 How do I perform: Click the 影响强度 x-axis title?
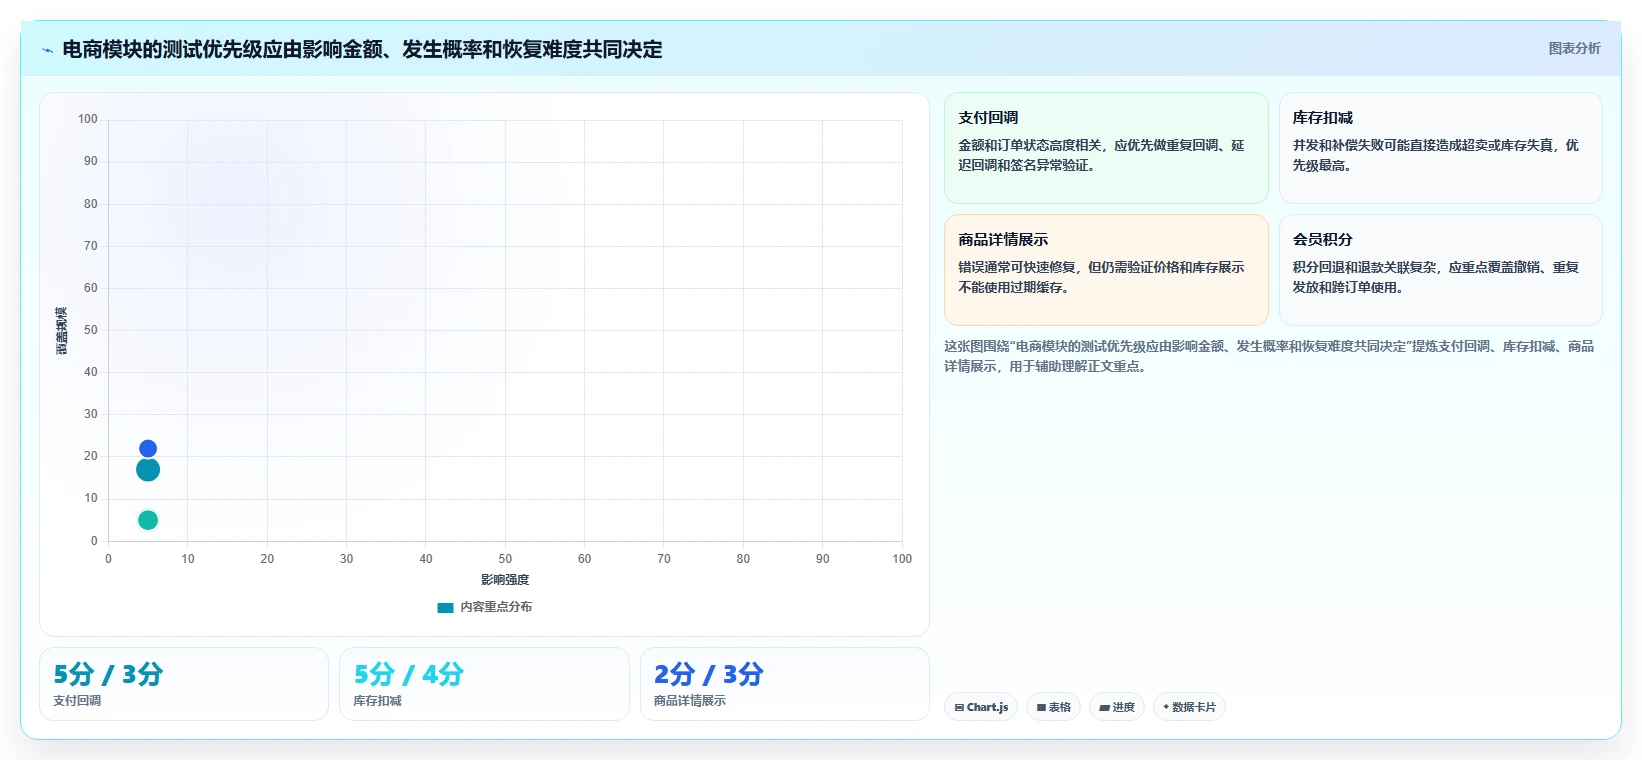505,580
